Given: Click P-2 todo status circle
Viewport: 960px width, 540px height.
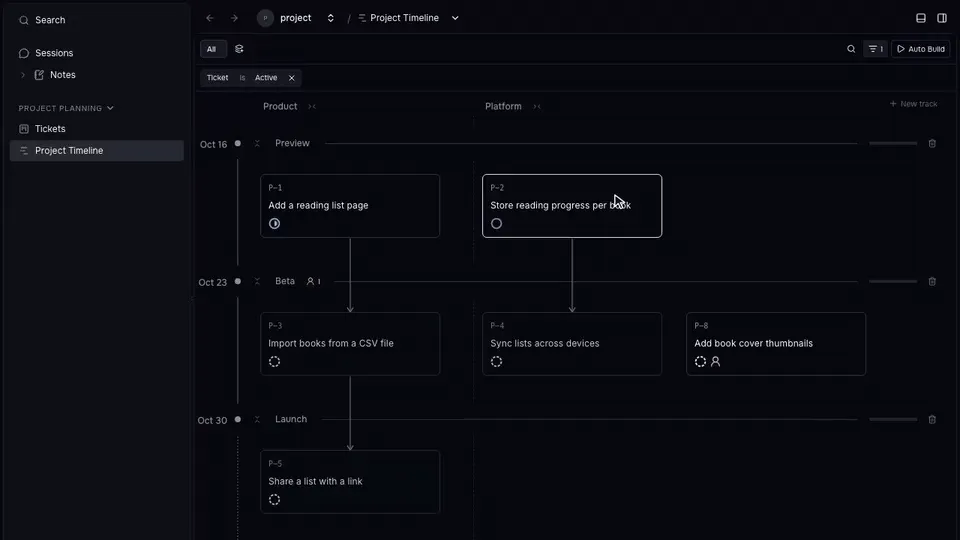Looking at the screenshot, I should (x=497, y=224).
